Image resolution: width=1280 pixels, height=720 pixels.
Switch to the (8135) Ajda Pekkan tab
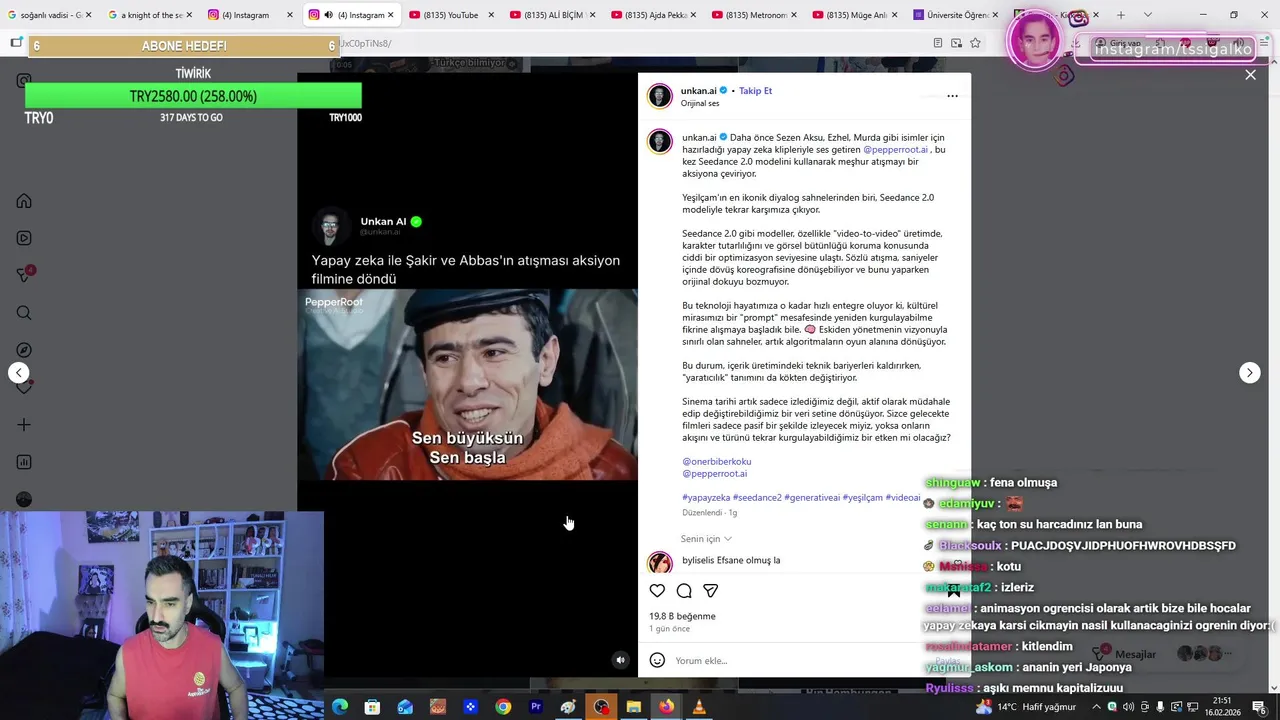click(x=652, y=15)
